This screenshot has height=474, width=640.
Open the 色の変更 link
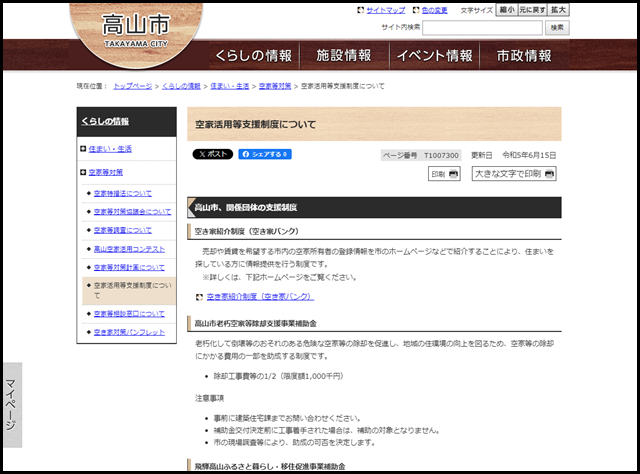coord(435,10)
